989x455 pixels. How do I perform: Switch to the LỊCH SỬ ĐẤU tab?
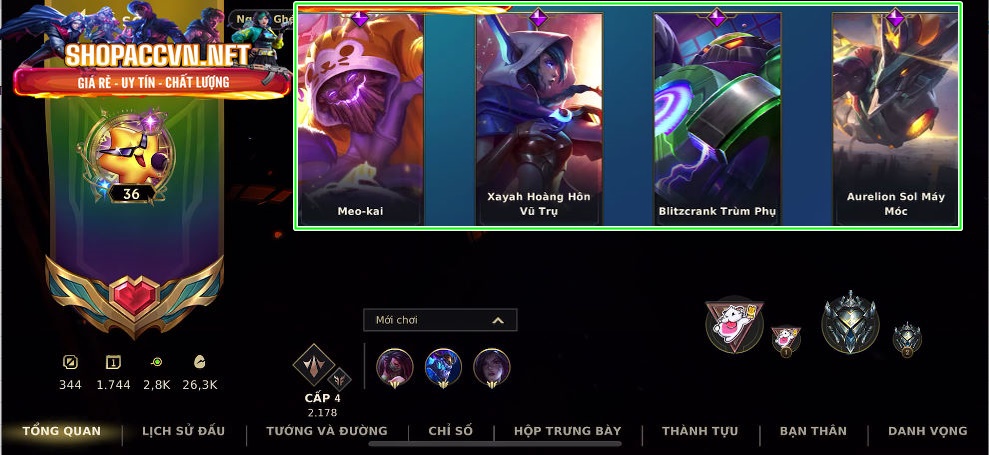[x=184, y=431]
